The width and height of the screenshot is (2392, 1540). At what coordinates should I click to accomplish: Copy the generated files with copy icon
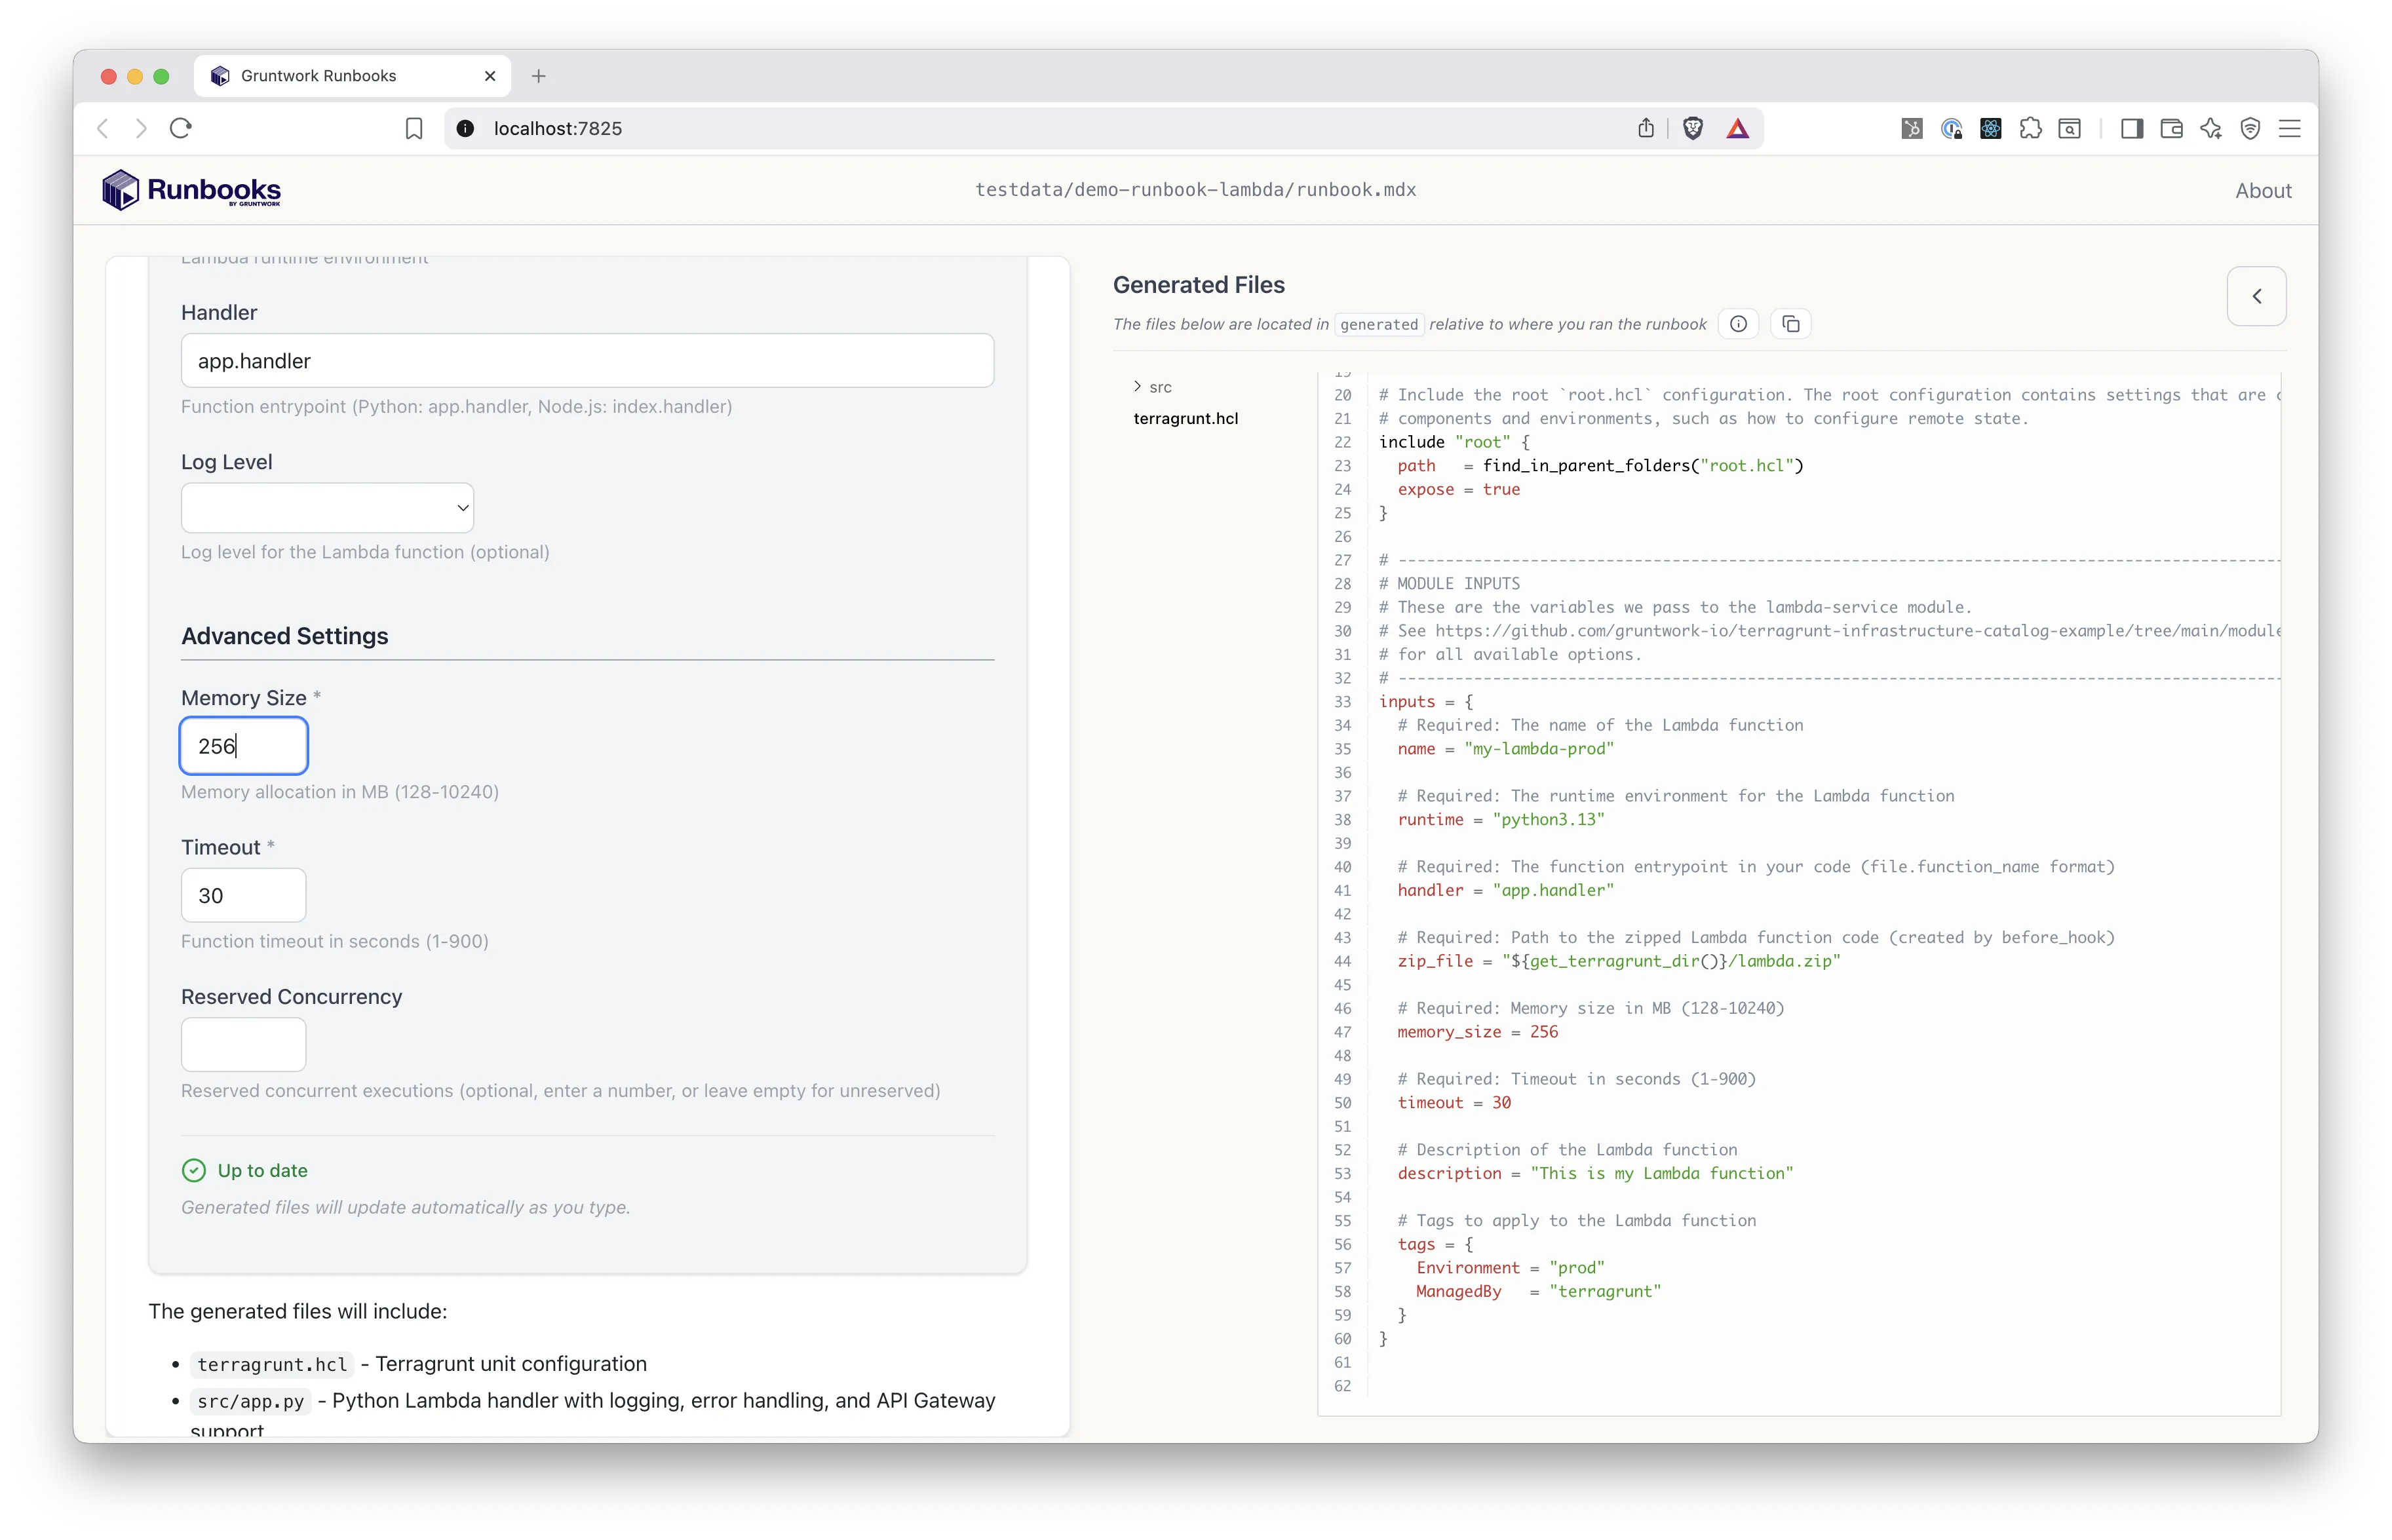(1791, 323)
